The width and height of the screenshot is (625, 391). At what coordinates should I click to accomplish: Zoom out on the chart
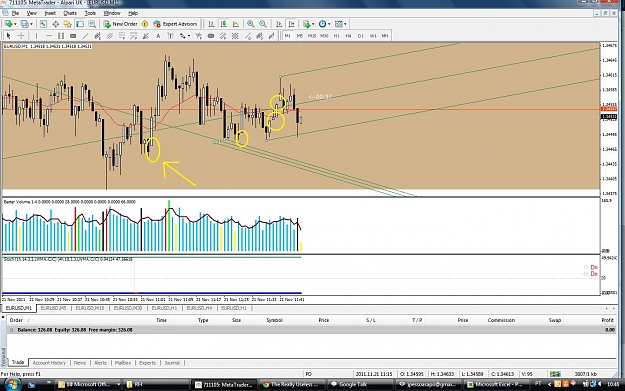coord(263,24)
